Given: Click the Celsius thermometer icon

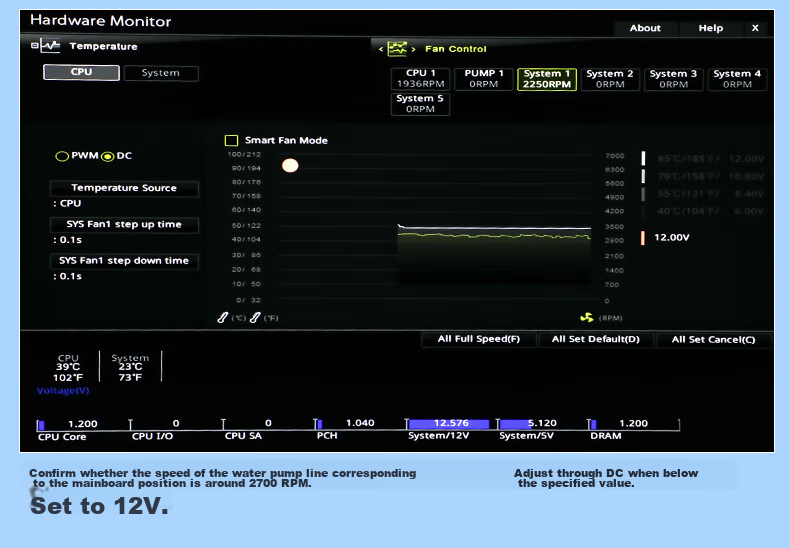Looking at the screenshot, I should (223, 318).
